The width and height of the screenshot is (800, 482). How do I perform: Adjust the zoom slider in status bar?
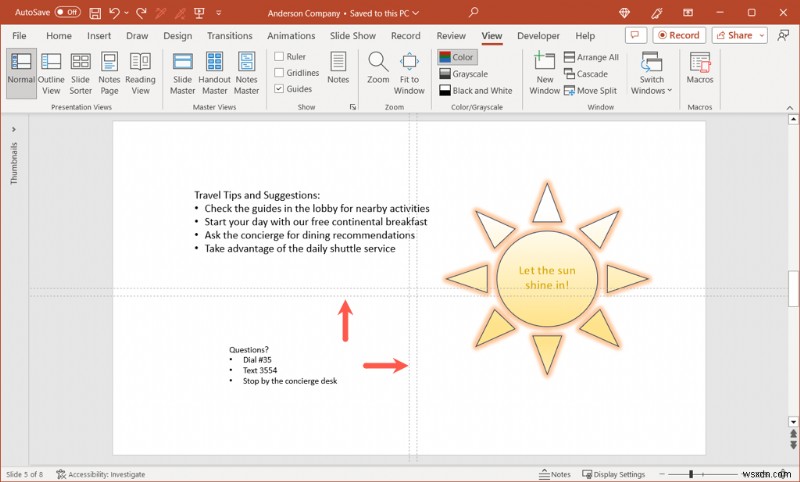[691, 474]
